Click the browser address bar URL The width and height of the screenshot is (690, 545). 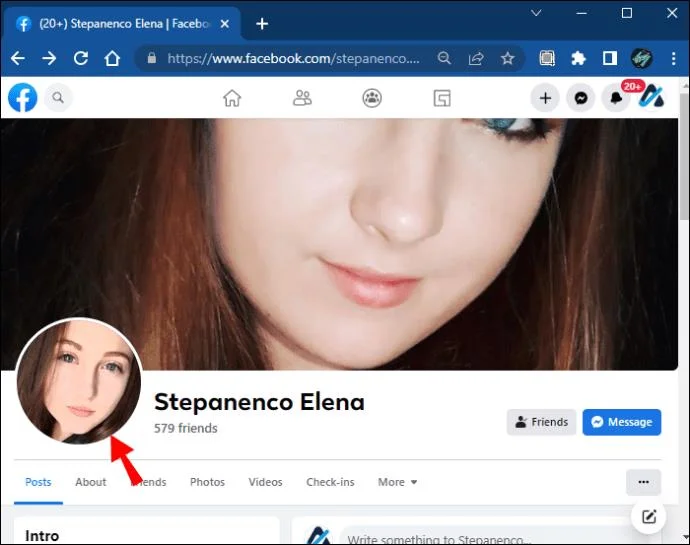coord(293,58)
